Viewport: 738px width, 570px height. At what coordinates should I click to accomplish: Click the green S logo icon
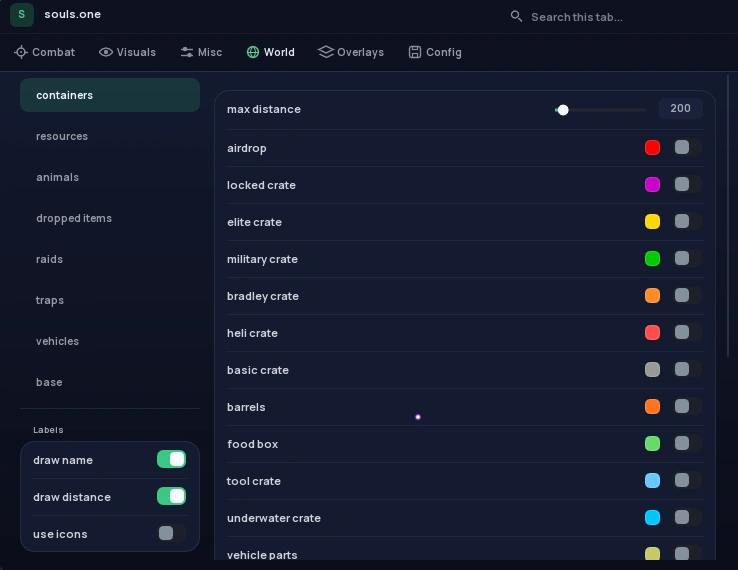pyautogui.click(x=22, y=15)
